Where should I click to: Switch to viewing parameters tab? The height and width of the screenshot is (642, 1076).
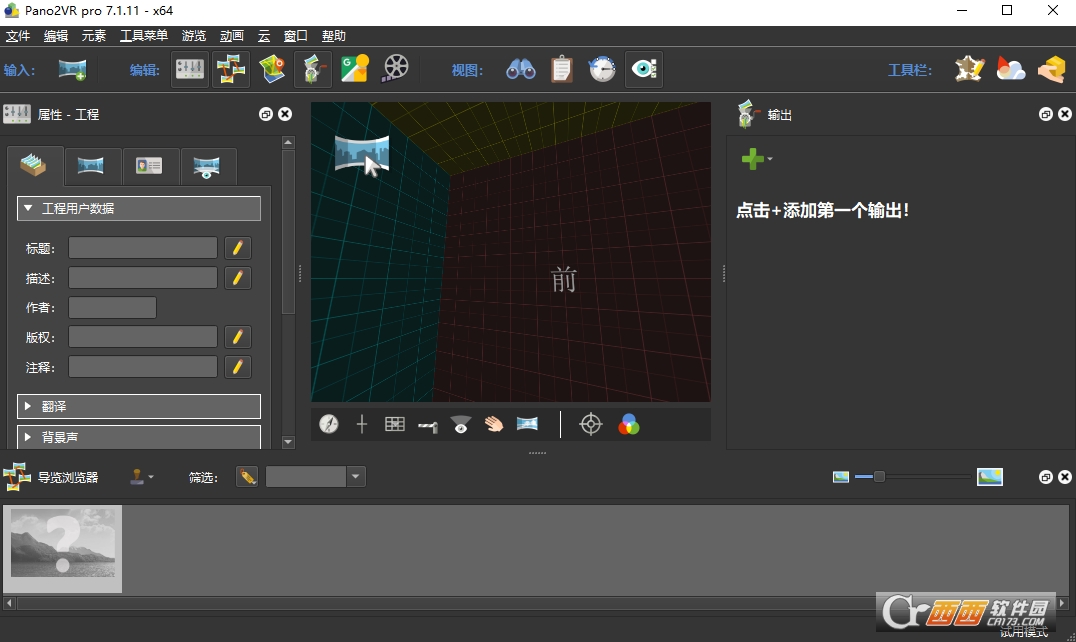[207, 166]
